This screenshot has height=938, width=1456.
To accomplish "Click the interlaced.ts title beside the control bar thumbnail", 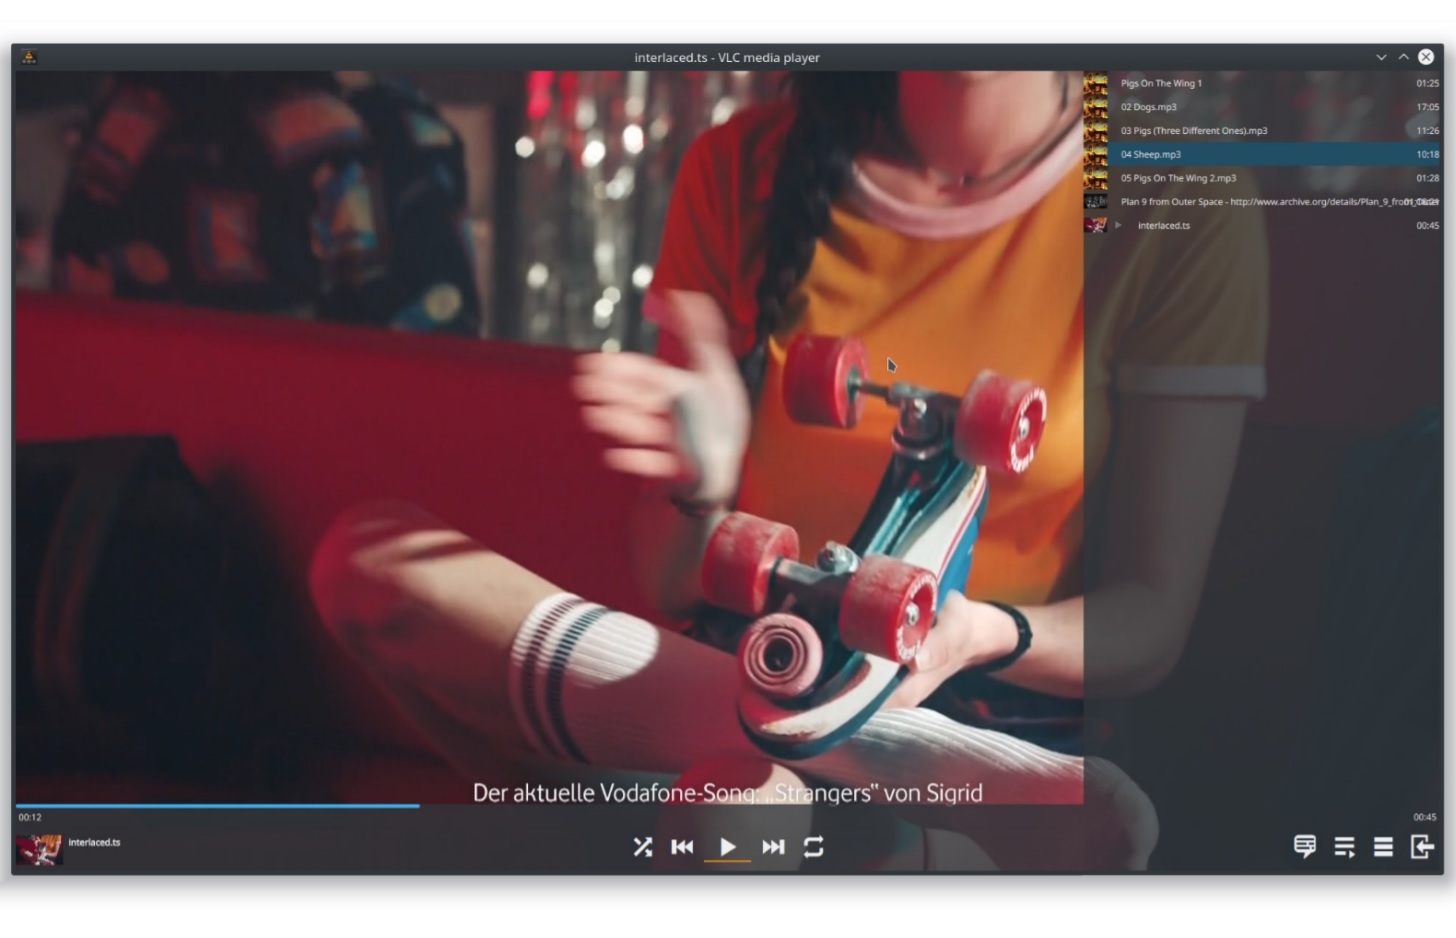I will [94, 842].
